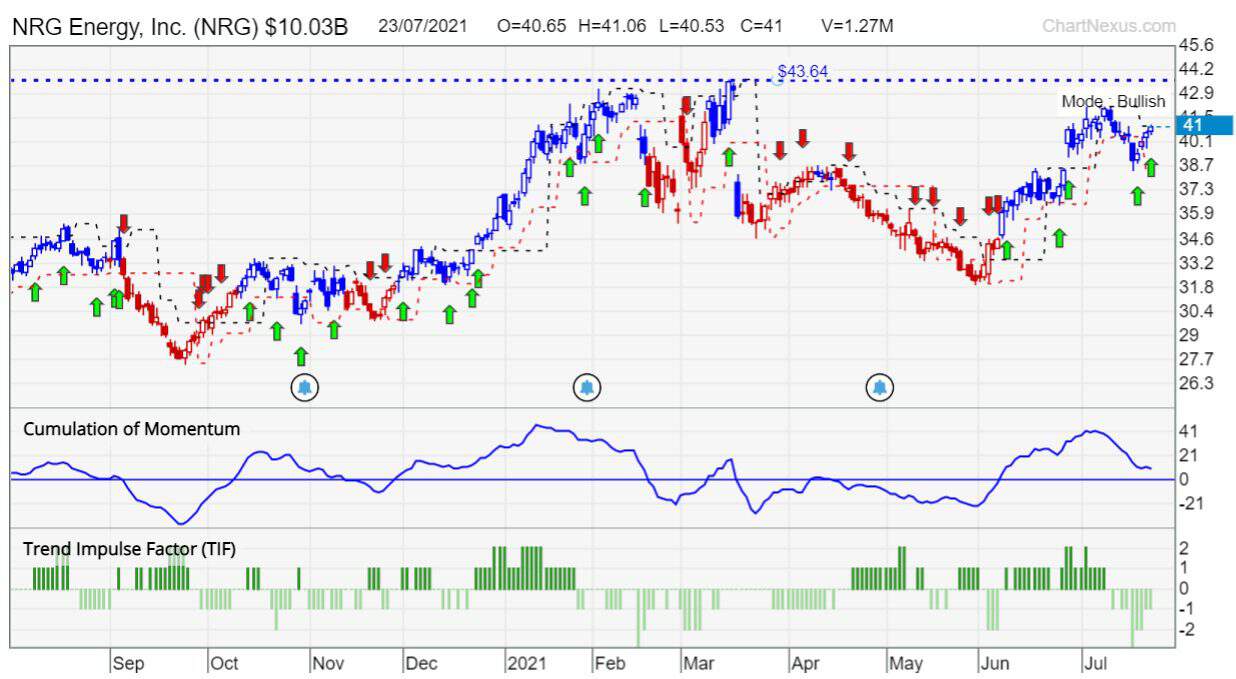Click the 44.2 price axis label
Image resolution: width=1236 pixels, height=679 pixels.
[x=1196, y=69]
